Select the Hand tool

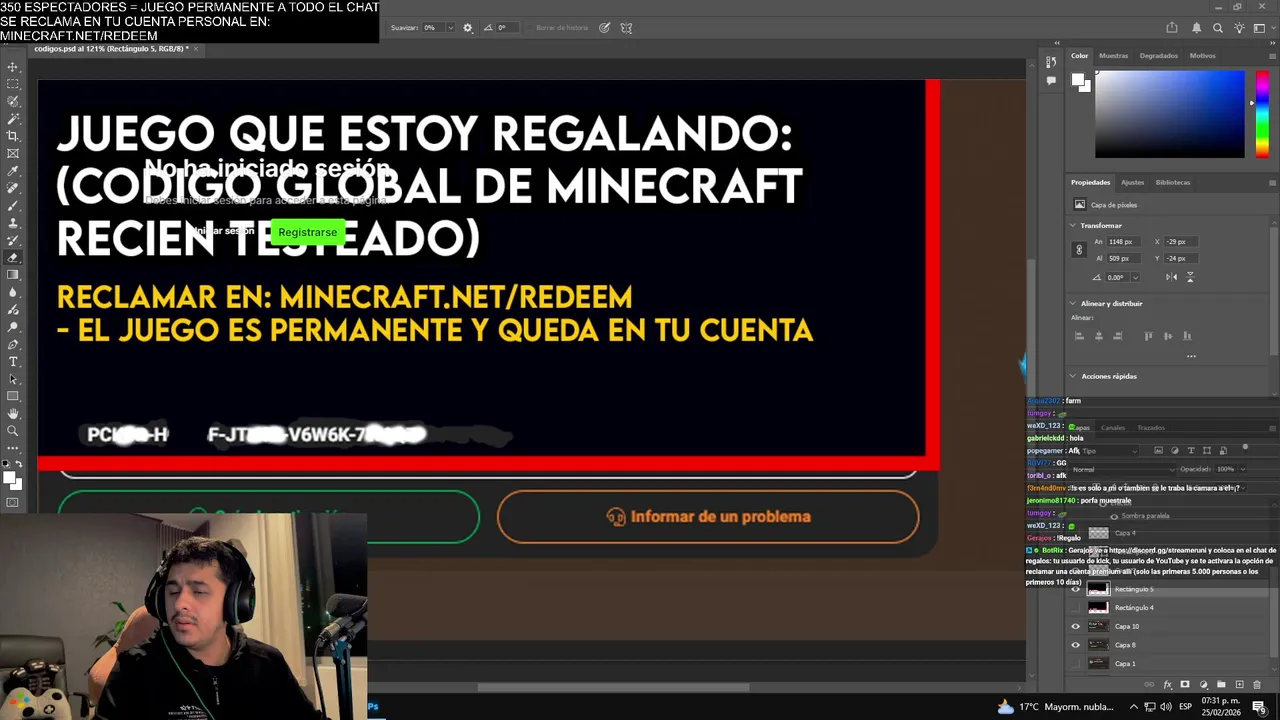[13, 413]
